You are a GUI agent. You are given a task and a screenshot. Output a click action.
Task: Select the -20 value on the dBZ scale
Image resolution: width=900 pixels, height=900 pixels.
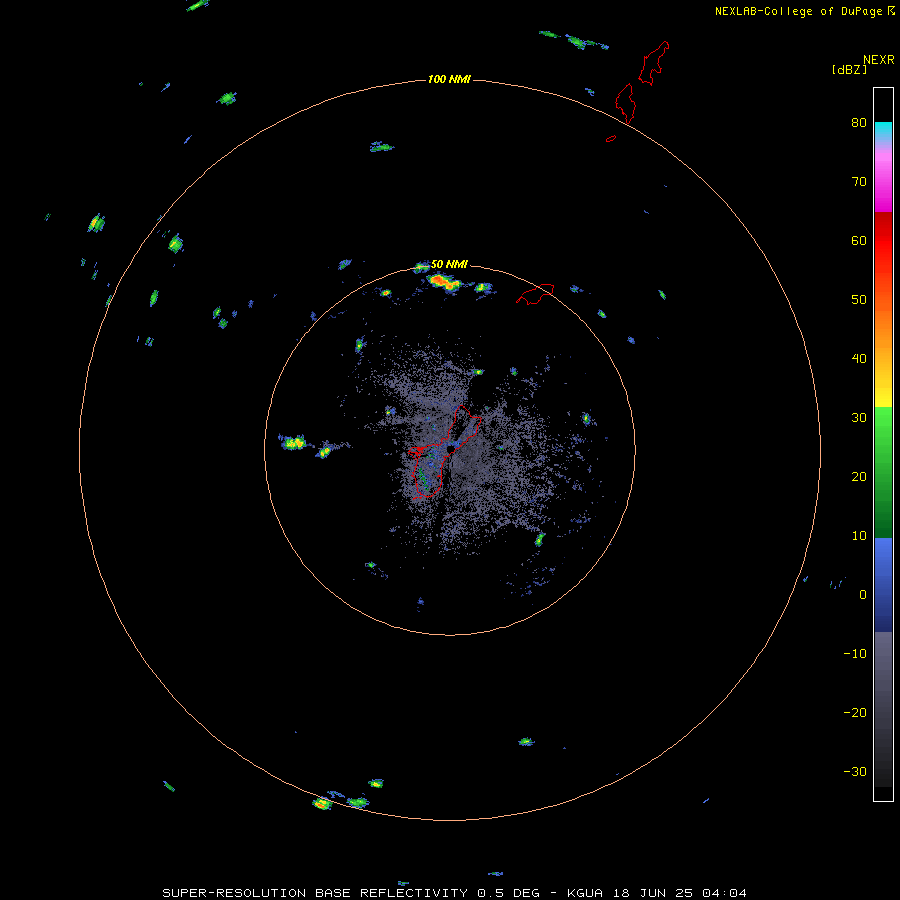855,713
